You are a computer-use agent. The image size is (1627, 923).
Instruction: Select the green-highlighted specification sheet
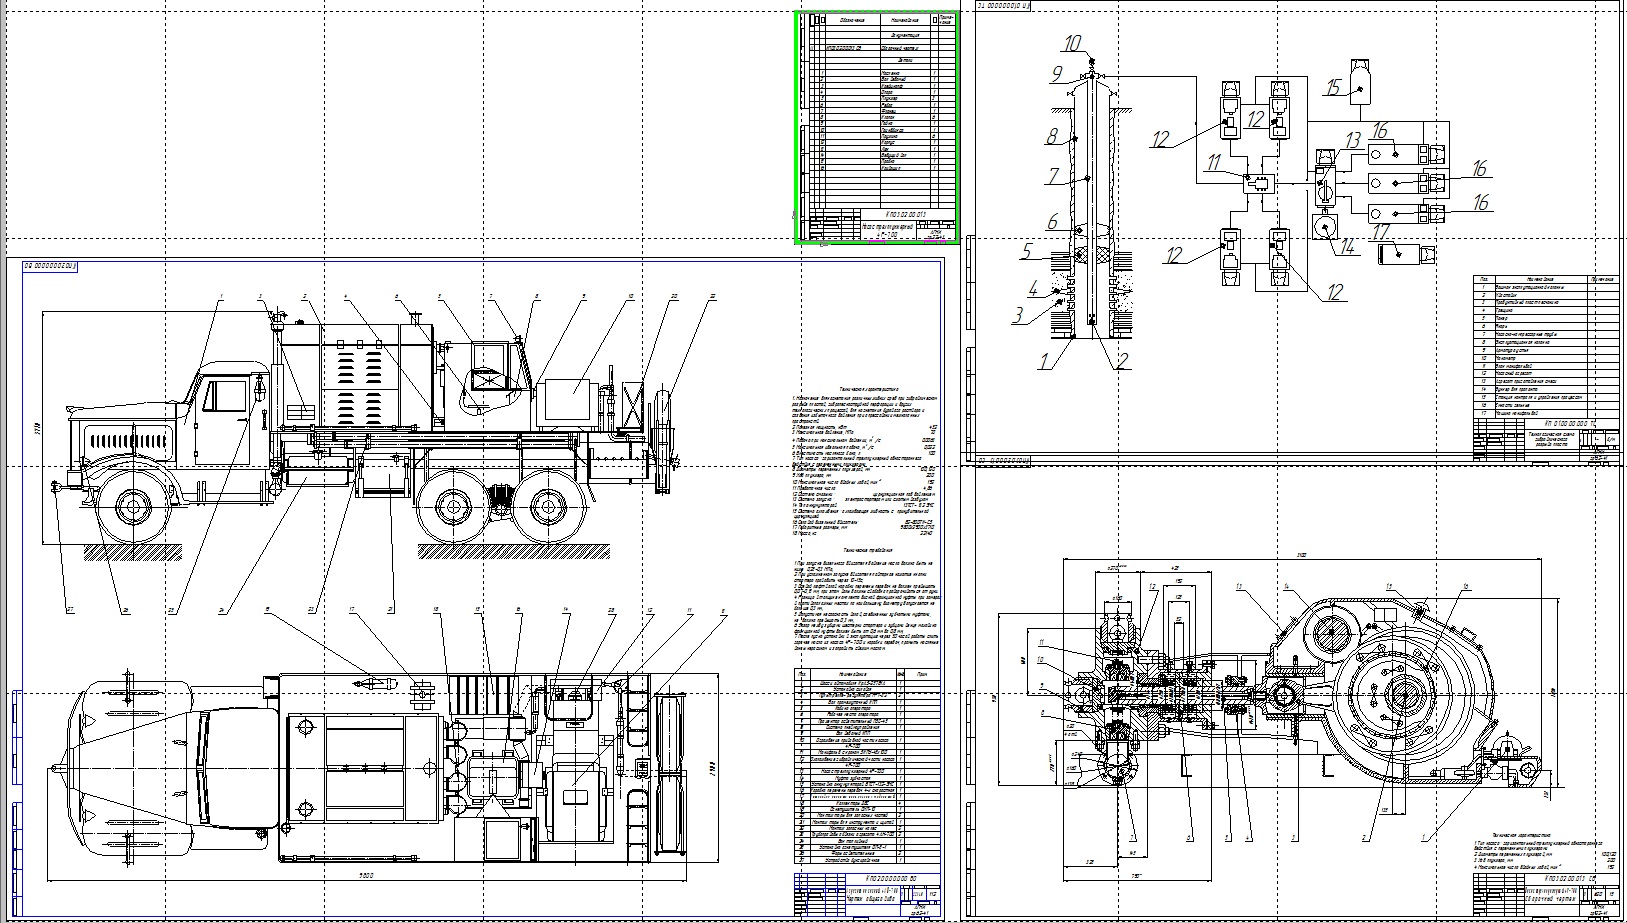click(x=877, y=127)
